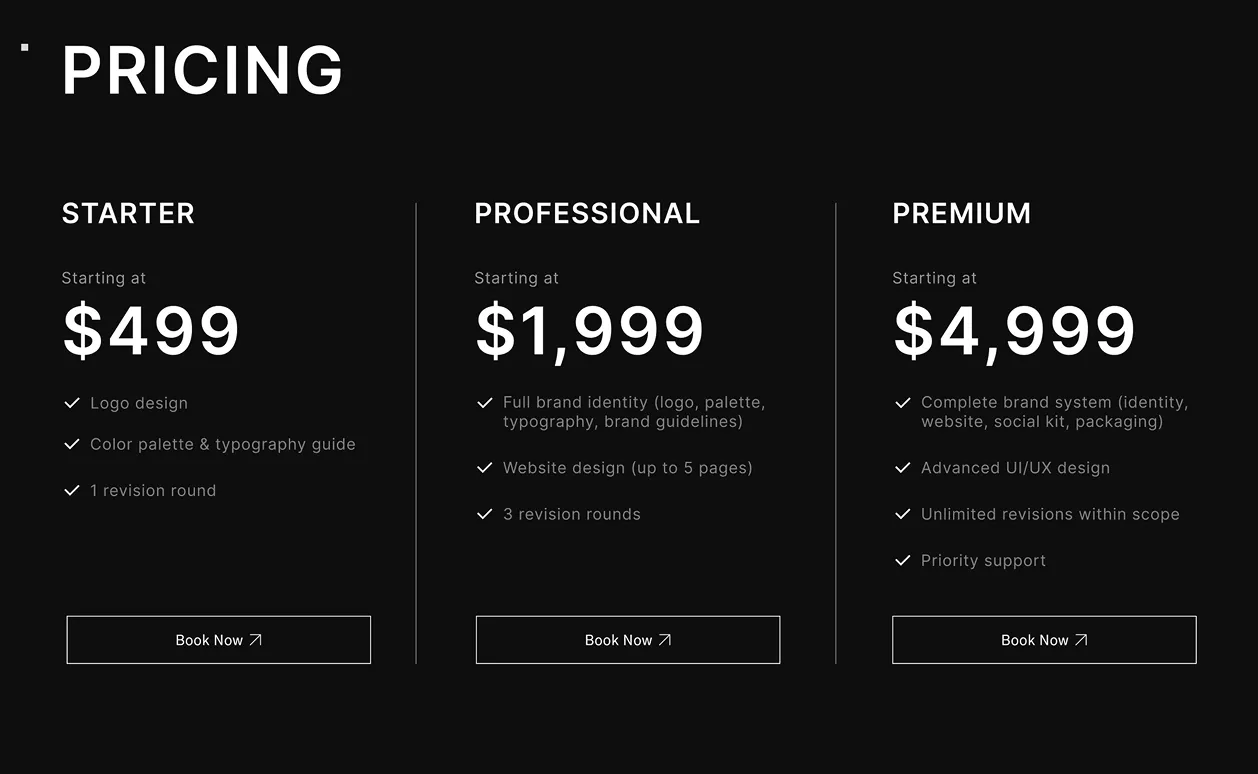
Task: Click the checkmark beside 1 revision round
Action: pyautogui.click(x=72, y=490)
